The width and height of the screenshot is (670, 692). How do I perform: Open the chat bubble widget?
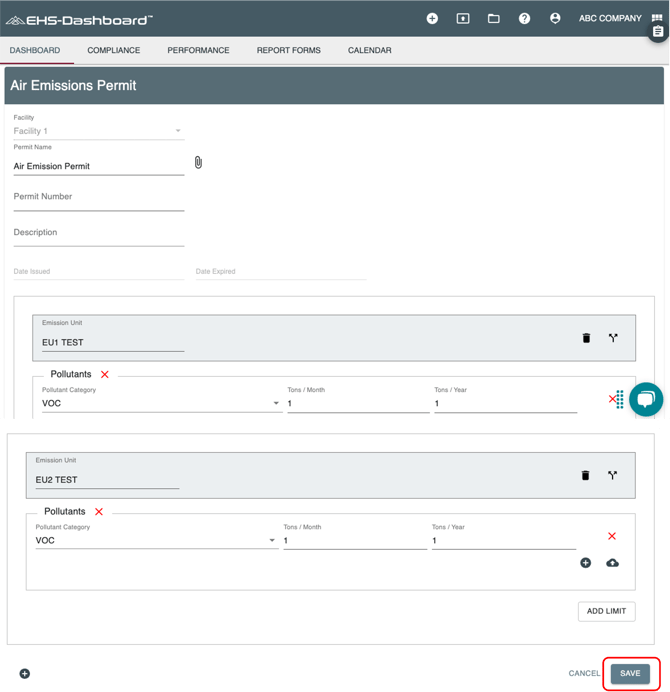tap(645, 399)
